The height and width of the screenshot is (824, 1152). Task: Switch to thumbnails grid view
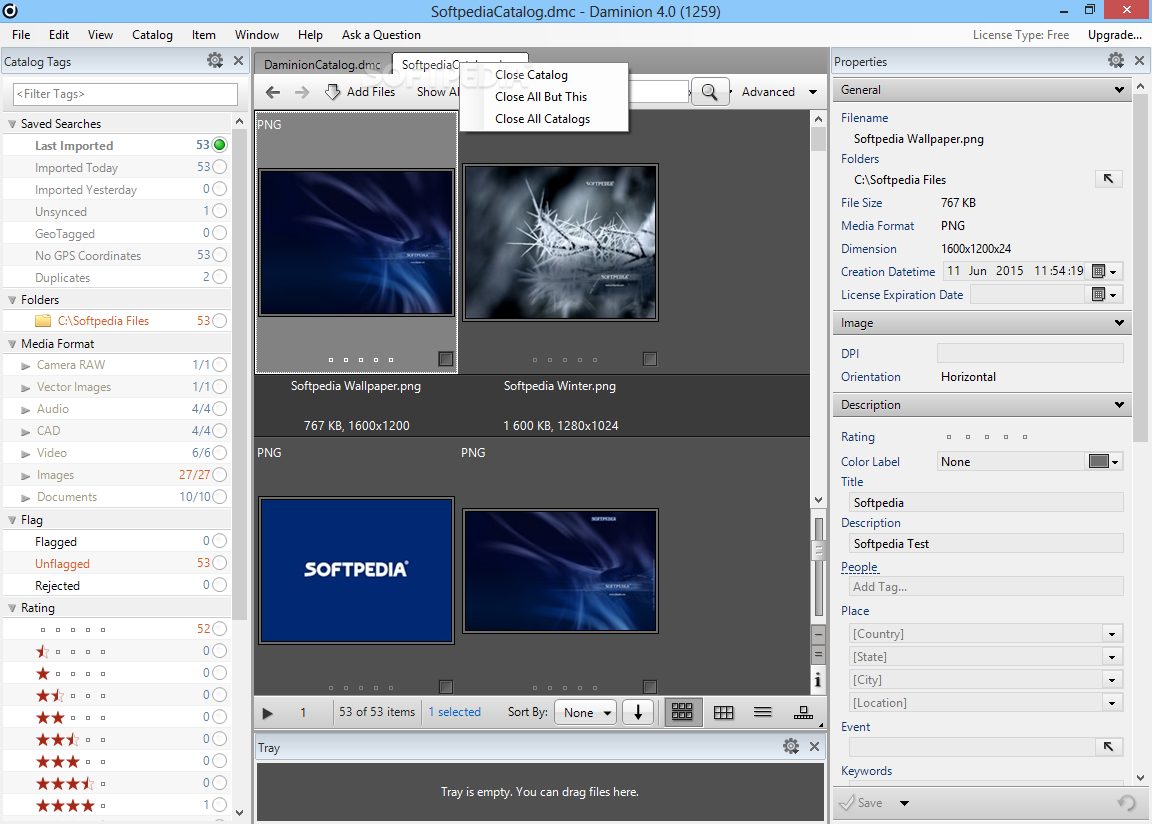pyautogui.click(x=682, y=712)
